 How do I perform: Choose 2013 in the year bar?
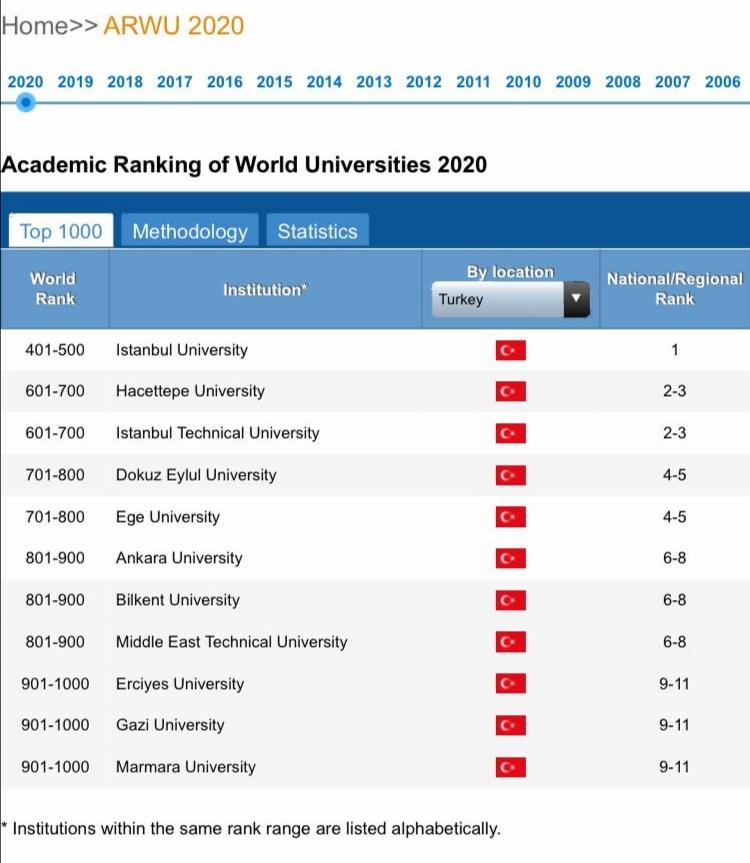[x=374, y=82]
